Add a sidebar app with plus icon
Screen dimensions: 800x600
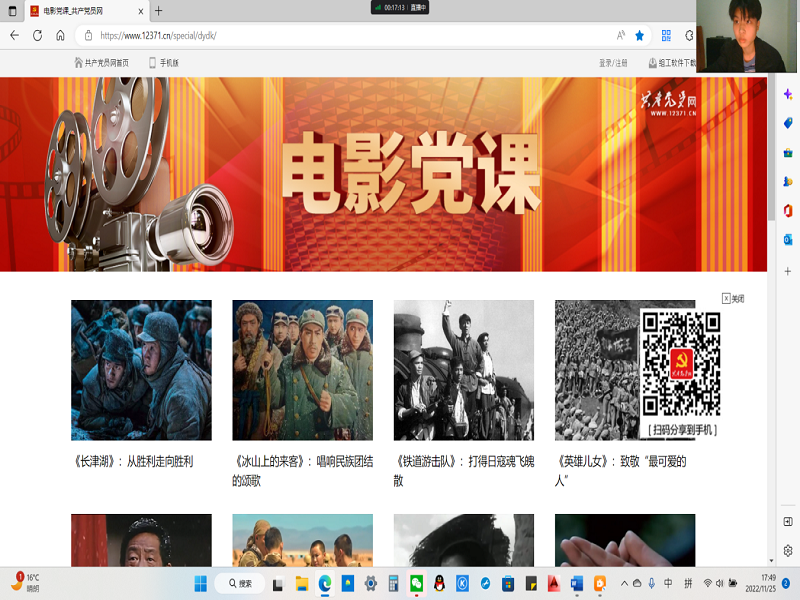(x=788, y=271)
